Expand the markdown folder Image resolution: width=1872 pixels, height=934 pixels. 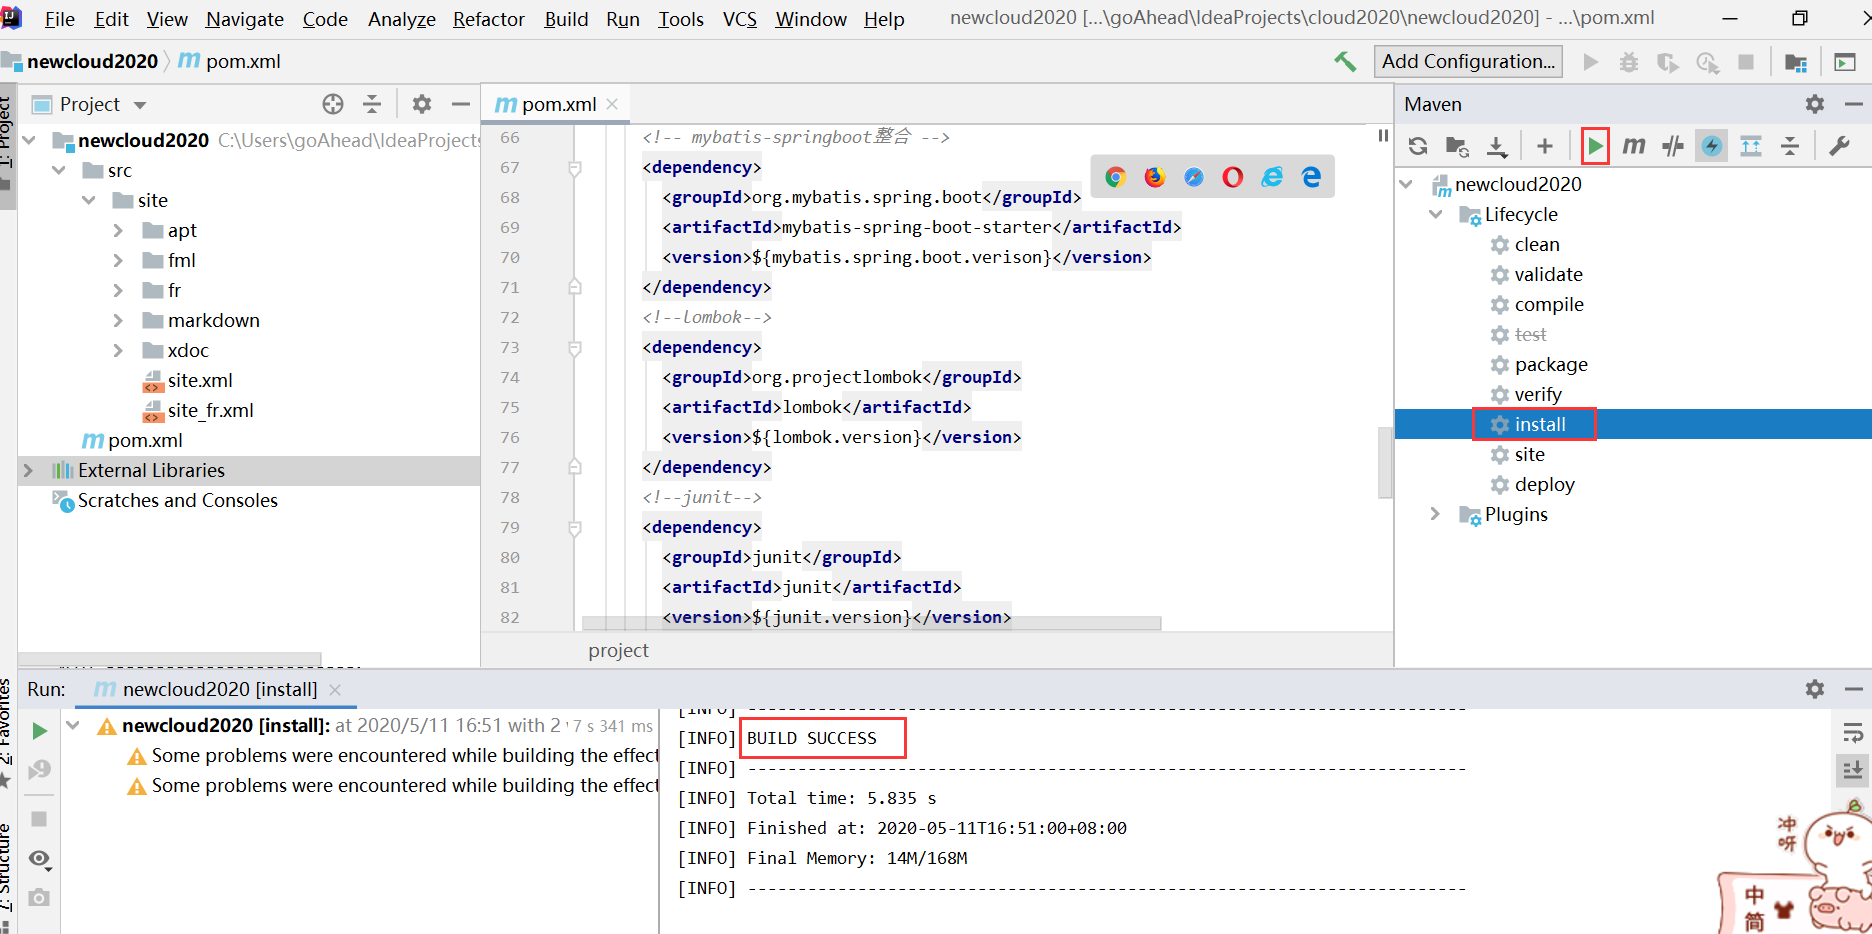click(119, 320)
